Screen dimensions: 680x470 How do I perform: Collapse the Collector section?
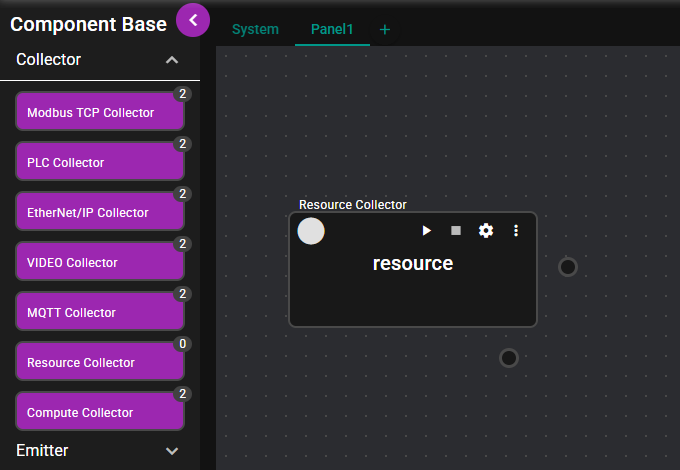pyautogui.click(x=172, y=60)
